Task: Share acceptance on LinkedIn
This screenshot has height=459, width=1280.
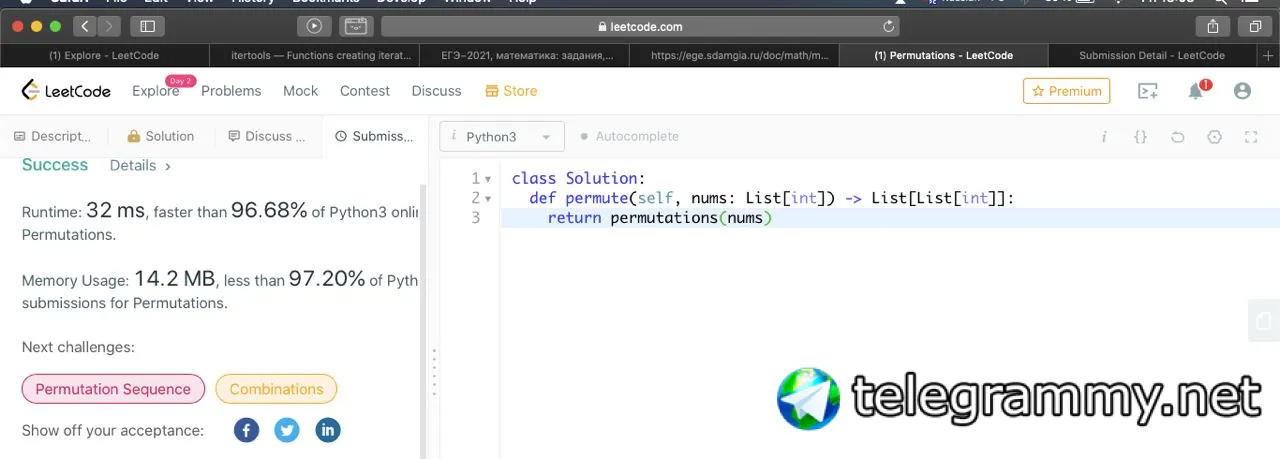Action: point(328,430)
